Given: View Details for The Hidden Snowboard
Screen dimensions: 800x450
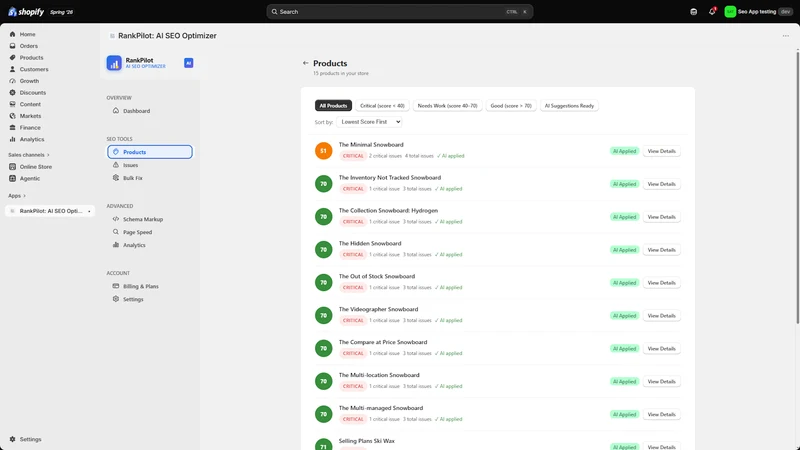Looking at the screenshot, I should (661, 250).
